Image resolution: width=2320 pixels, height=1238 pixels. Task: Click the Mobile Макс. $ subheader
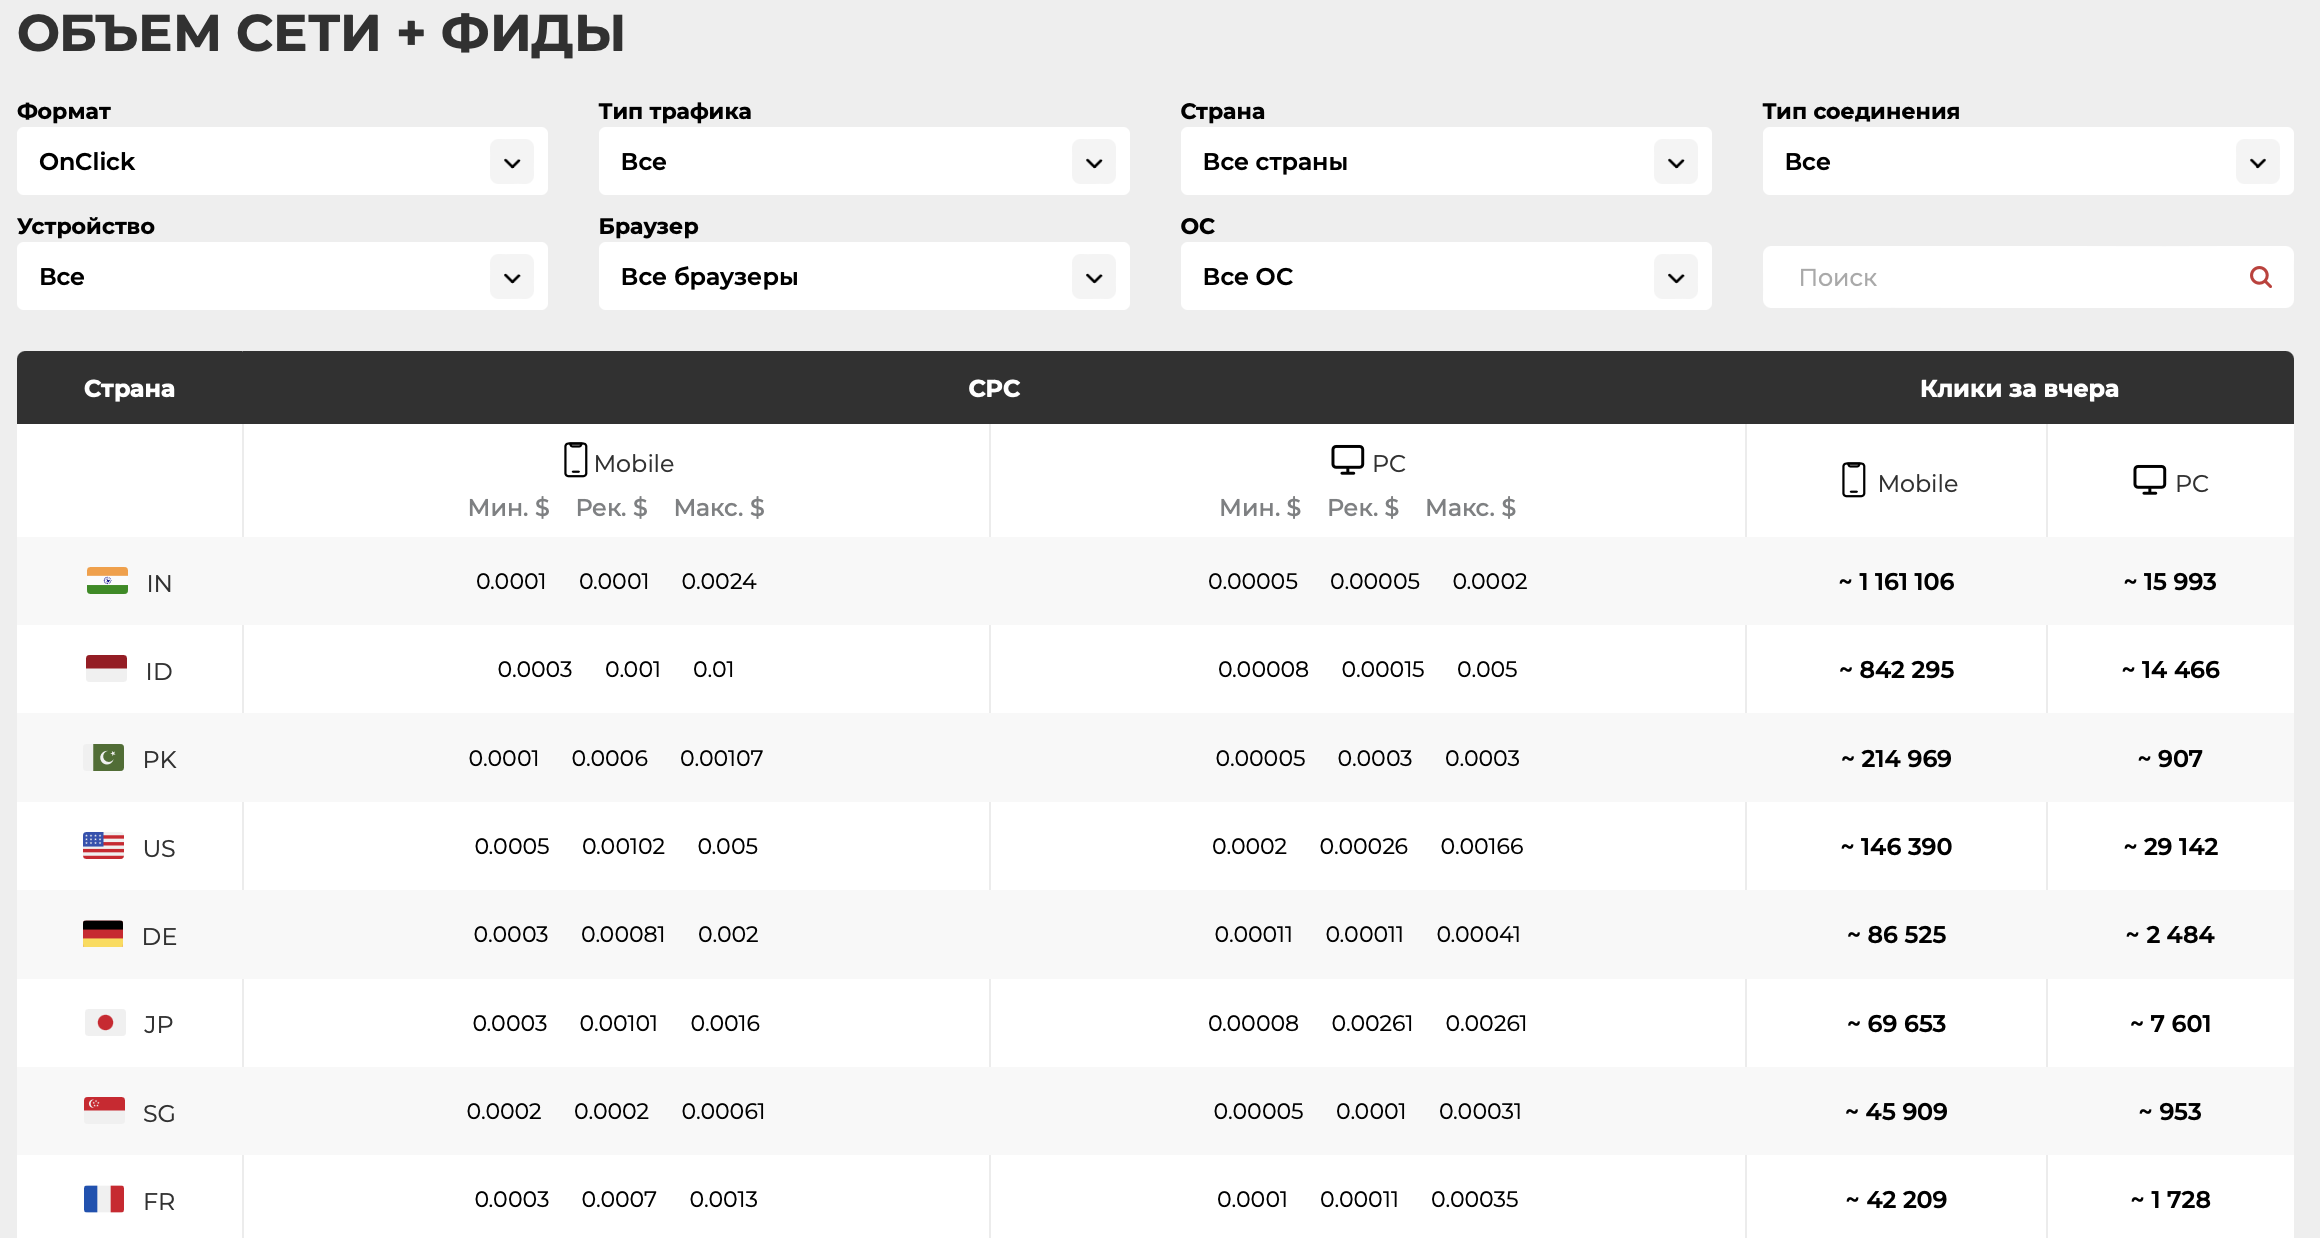click(x=719, y=507)
